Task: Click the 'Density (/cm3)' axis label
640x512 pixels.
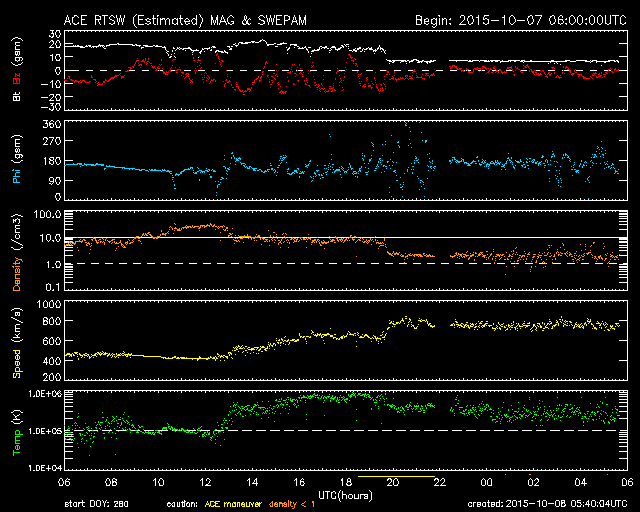Action: pyautogui.click(x=17, y=252)
